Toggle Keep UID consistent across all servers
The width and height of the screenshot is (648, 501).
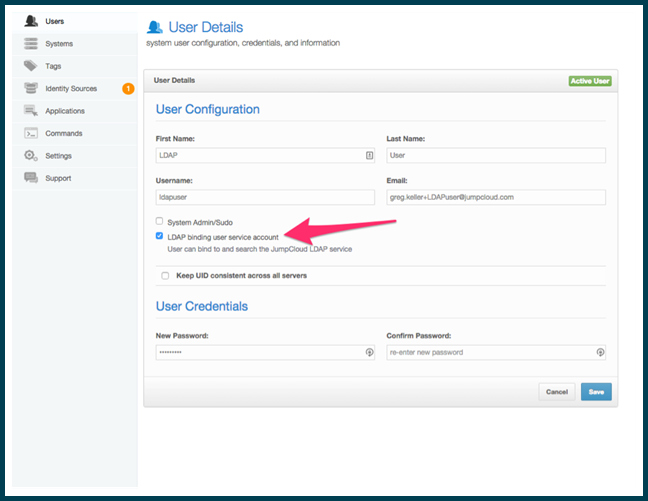tap(165, 275)
